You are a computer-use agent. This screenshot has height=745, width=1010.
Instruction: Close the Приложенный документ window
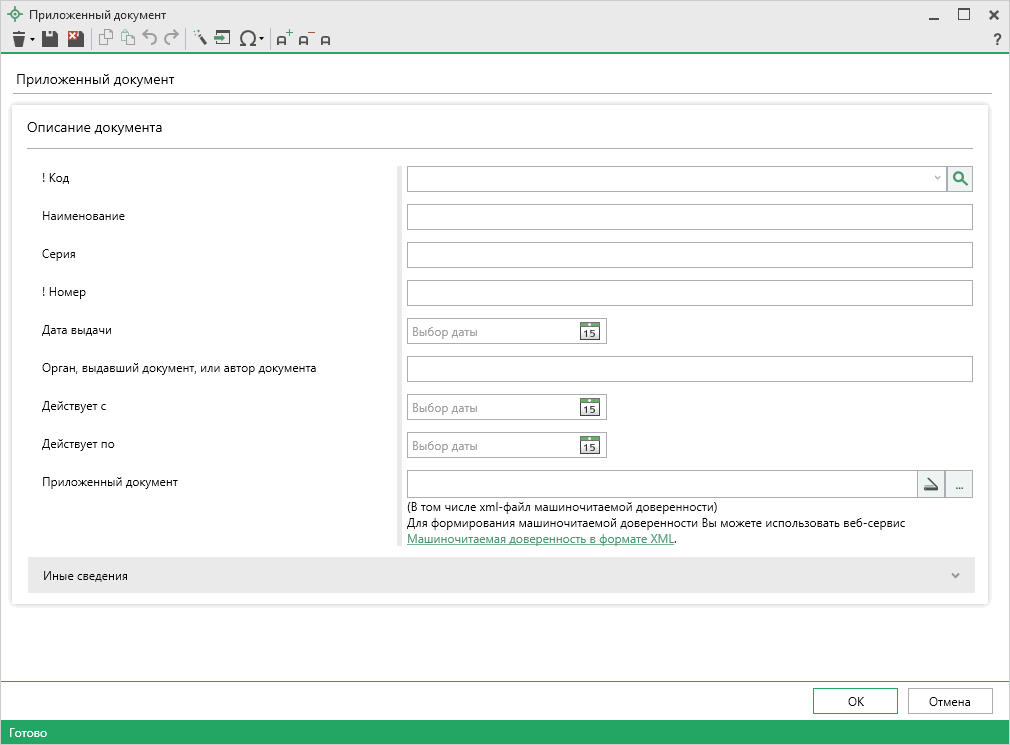[994, 15]
